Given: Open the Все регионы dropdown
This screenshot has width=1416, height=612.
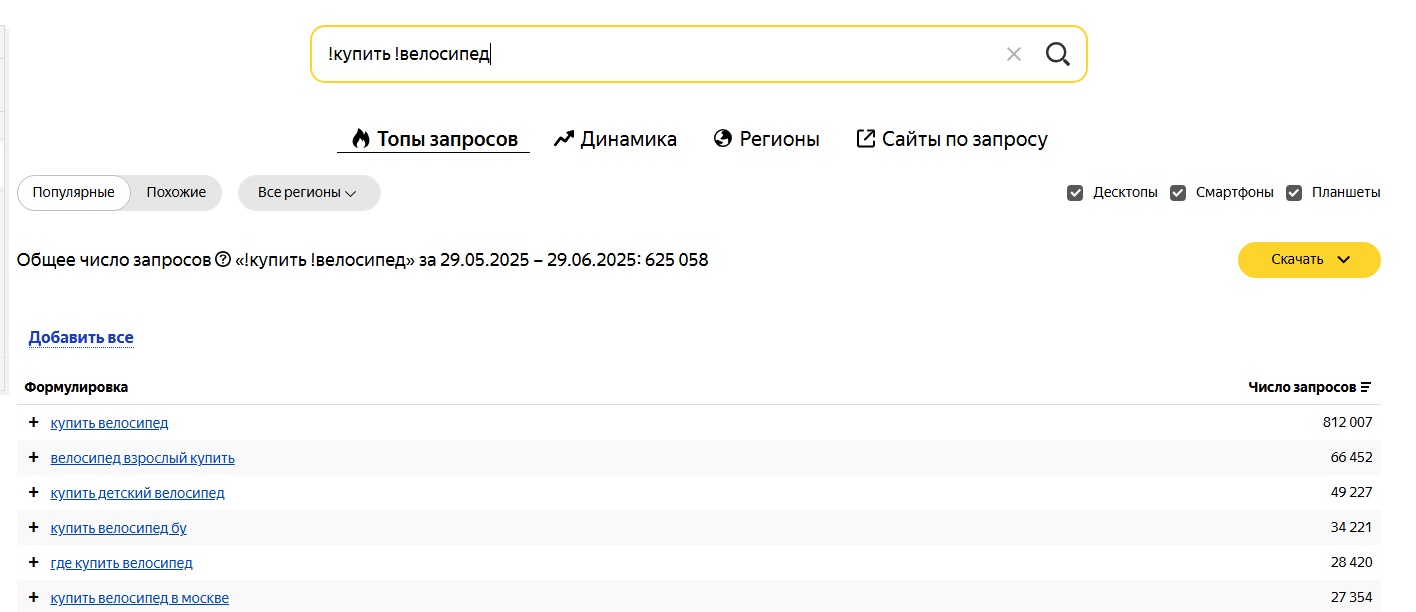Looking at the screenshot, I should 309,192.
